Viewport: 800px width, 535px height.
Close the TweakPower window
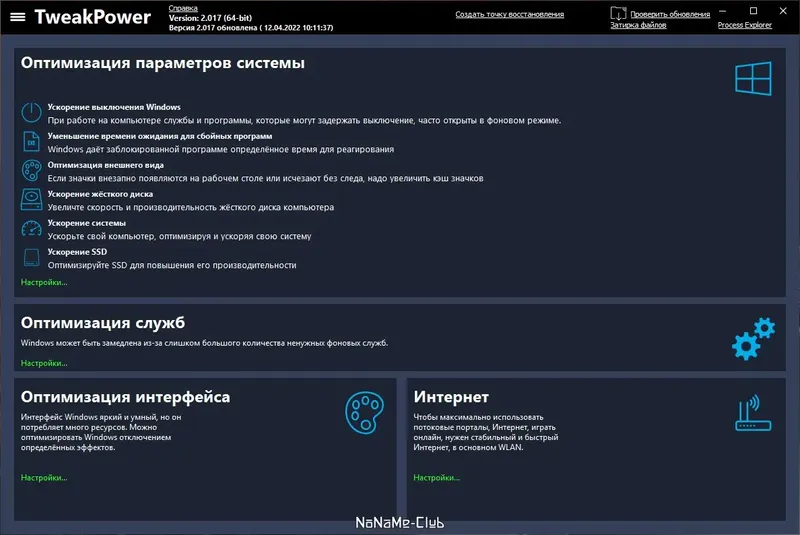(783, 11)
